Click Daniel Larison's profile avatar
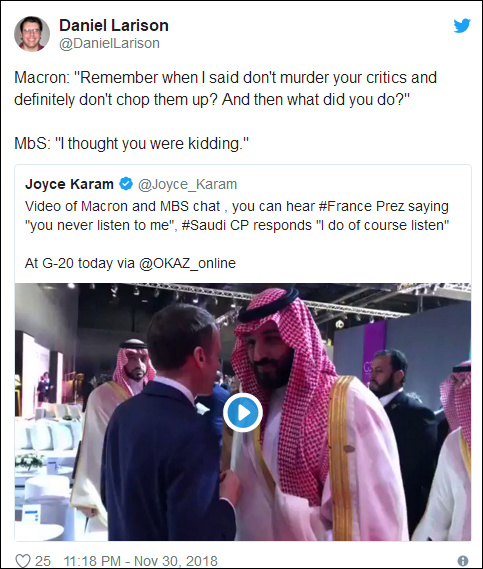483x569 pixels. click(32, 34)
